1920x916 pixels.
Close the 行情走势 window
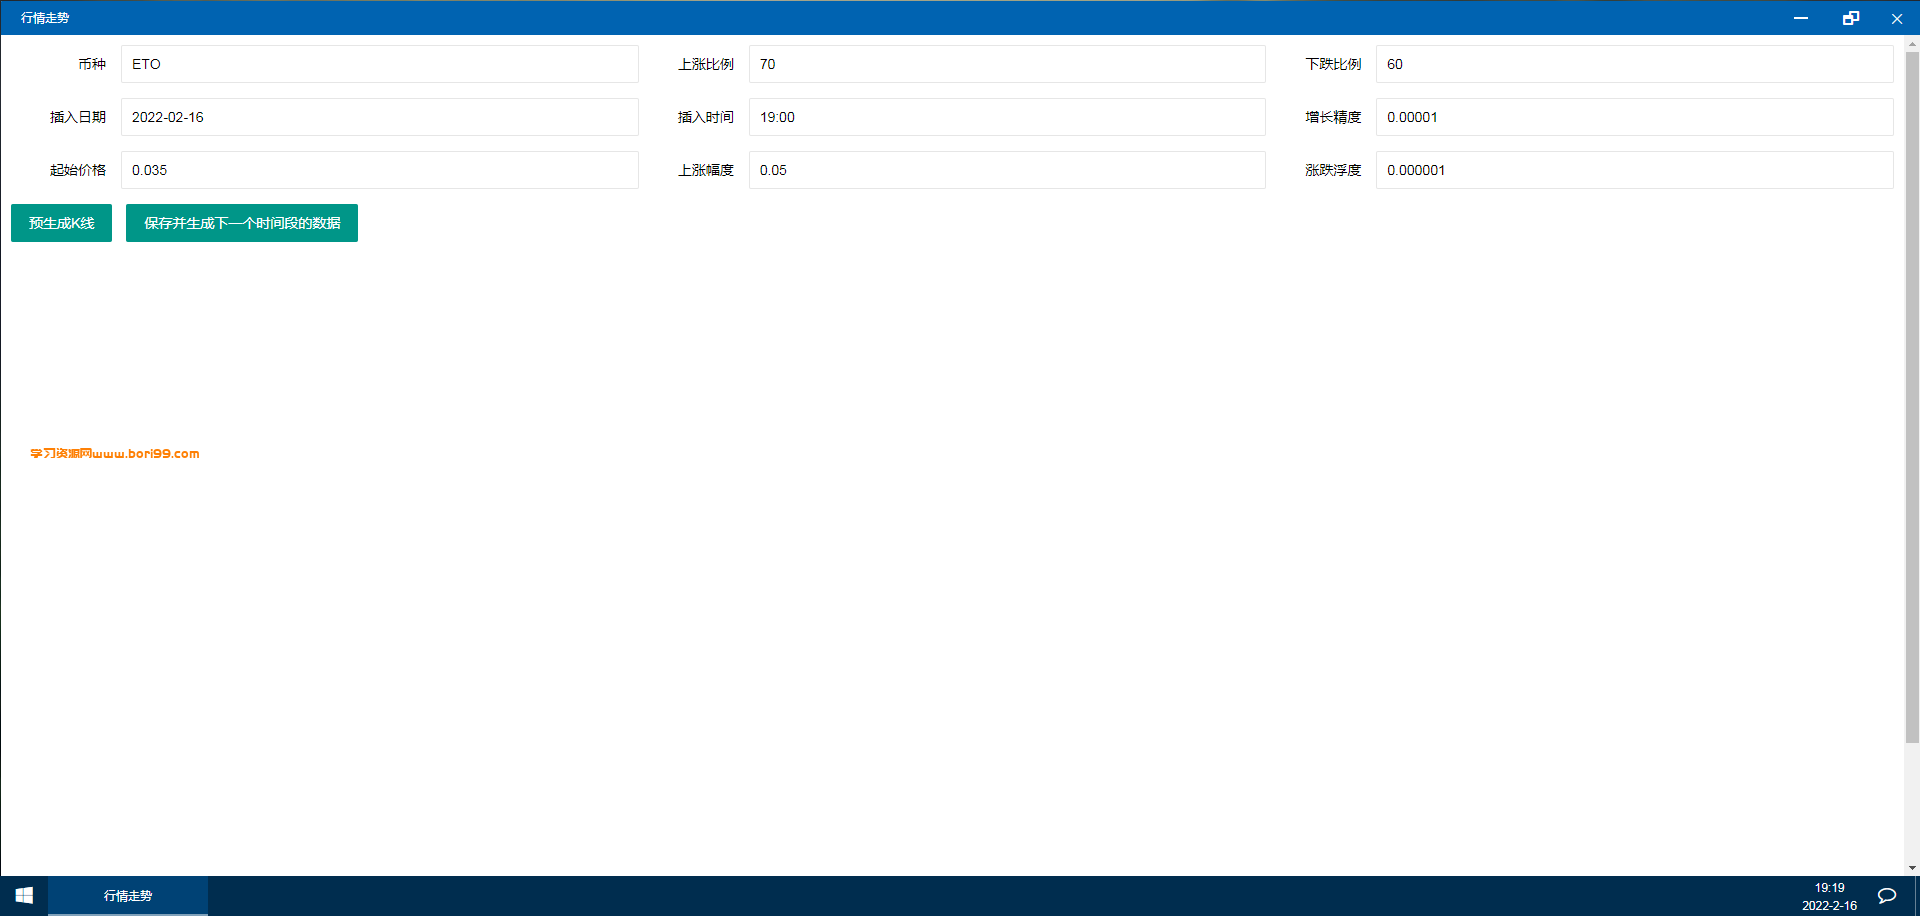(1896, 18)
